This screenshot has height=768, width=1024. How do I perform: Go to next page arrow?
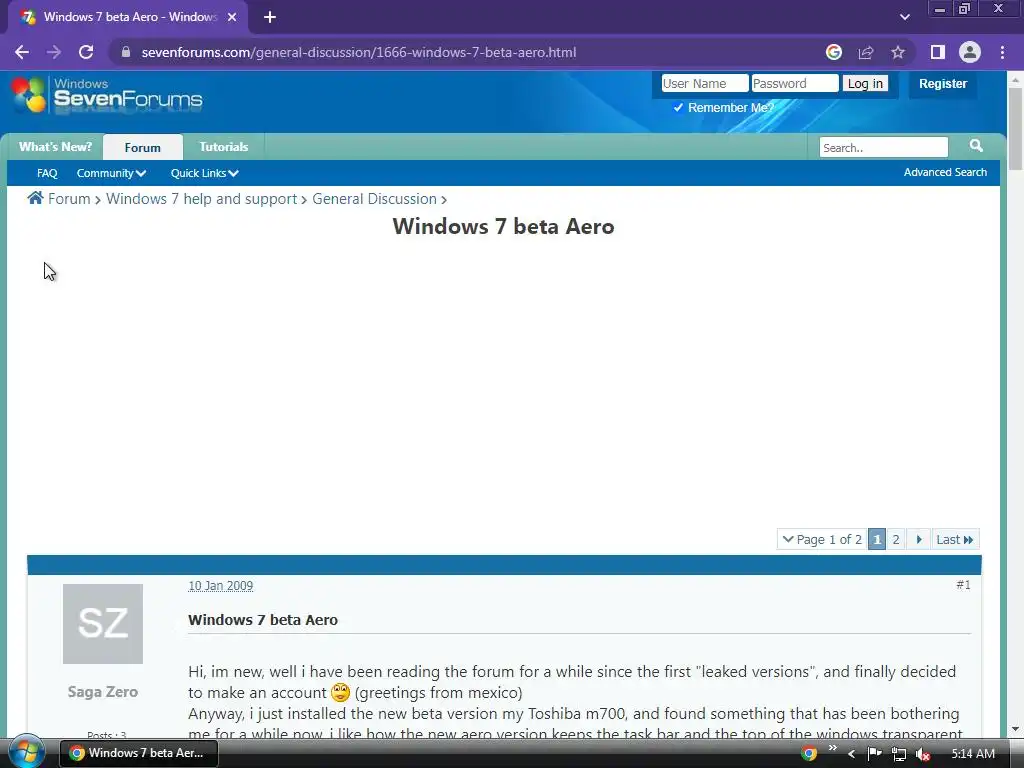(918, 539)
